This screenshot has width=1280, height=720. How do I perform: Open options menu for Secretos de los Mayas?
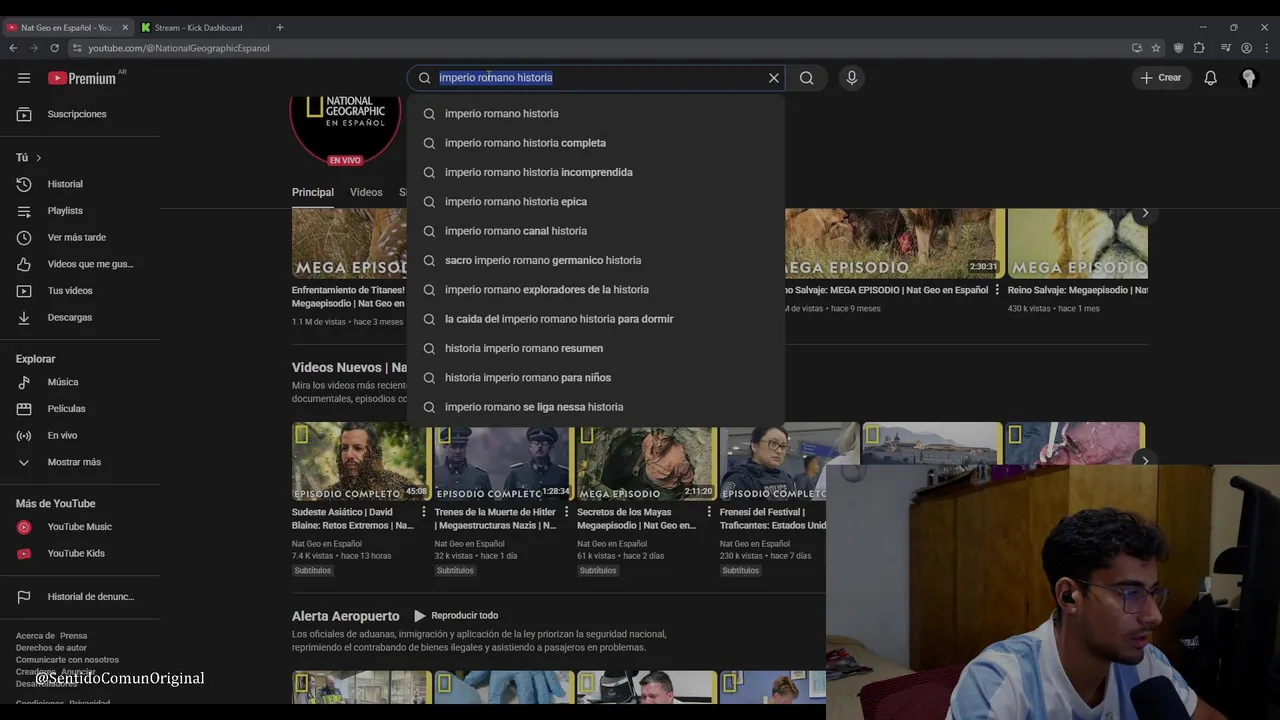tap(709, 512)
